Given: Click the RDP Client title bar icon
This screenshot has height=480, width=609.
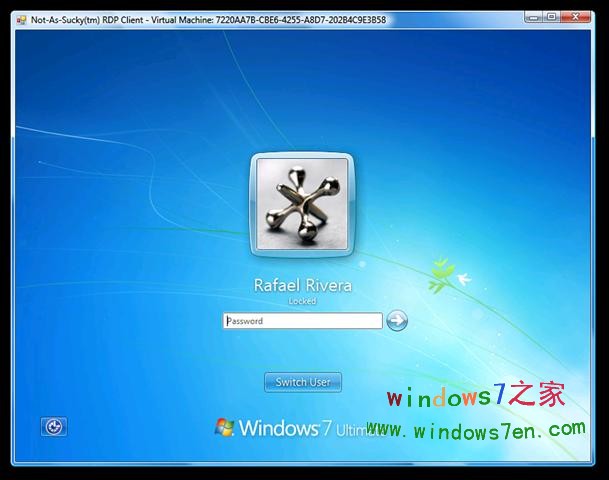Looking at the screenshot, I should point(21,19).
